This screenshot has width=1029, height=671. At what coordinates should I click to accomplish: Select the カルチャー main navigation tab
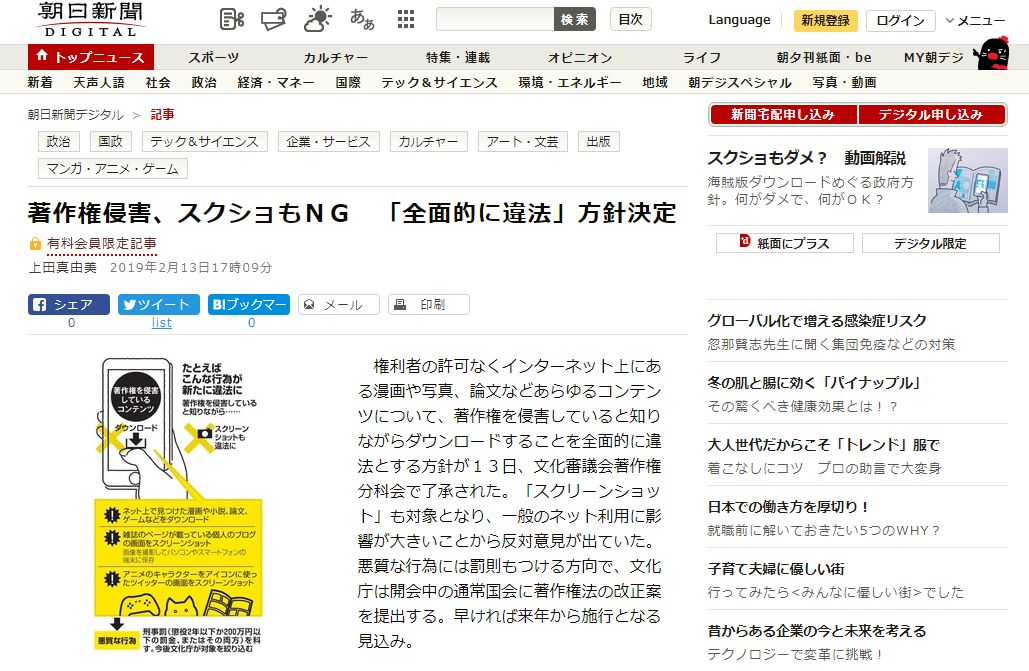coord(335,57)
